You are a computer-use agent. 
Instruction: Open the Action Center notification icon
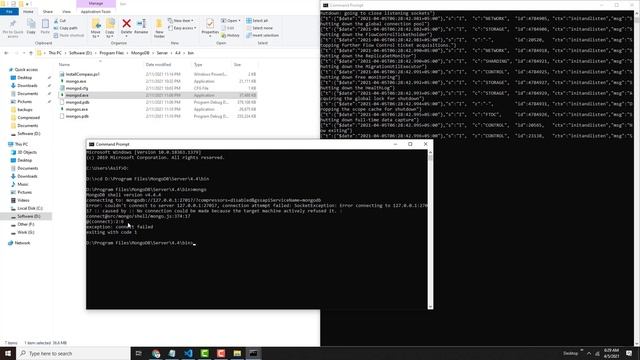tap(629, 353)
